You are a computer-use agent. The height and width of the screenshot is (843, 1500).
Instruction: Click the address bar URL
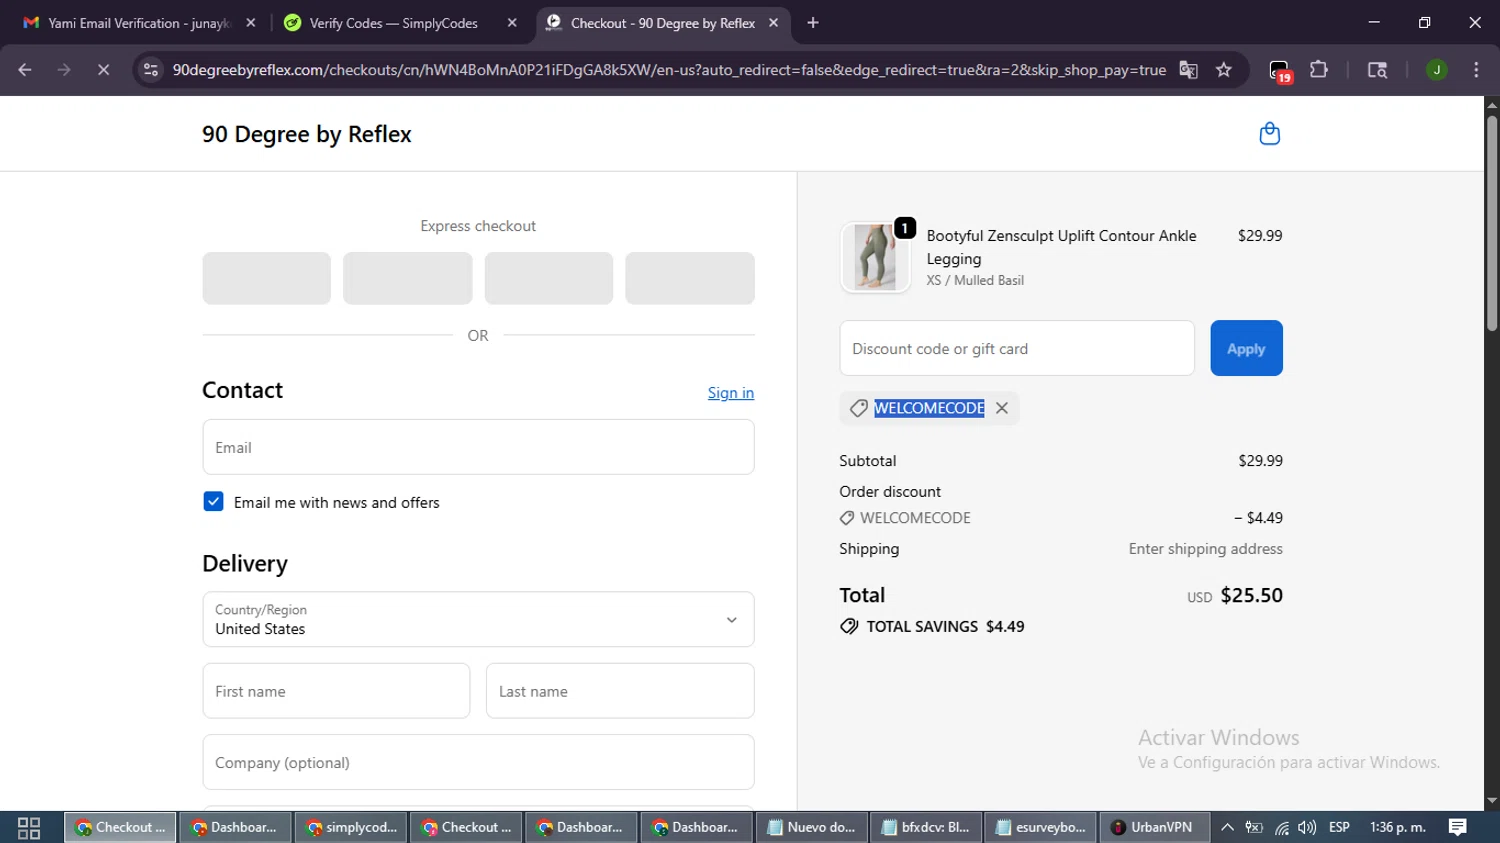coord(669,70)
